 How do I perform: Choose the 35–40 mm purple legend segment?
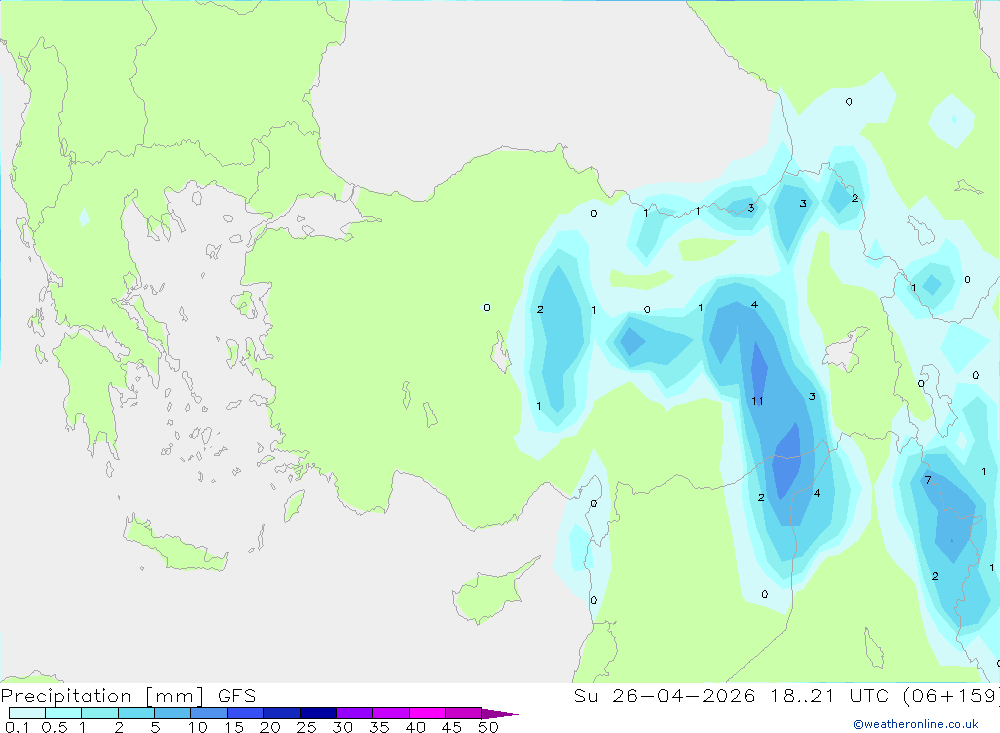[x=391, y=713]
